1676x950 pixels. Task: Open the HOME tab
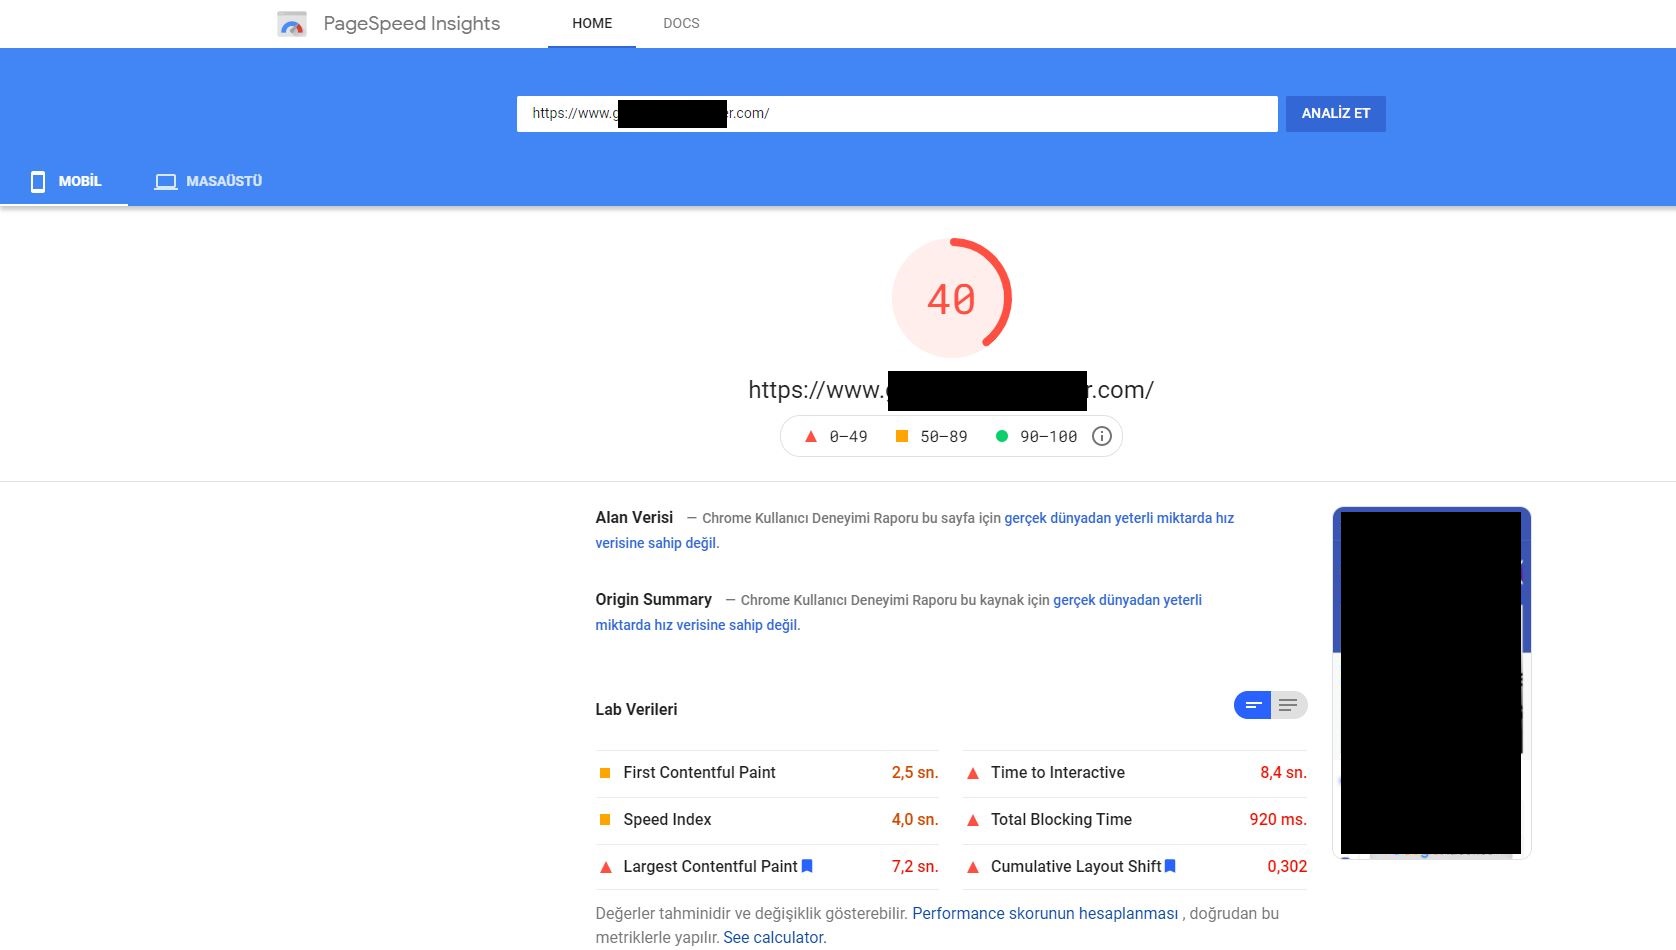tap(592, 23)
